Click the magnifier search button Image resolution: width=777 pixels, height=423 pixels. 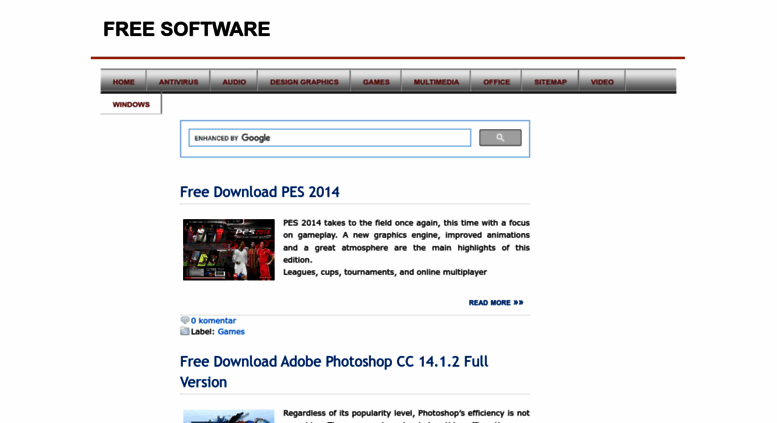pos(500,138)
